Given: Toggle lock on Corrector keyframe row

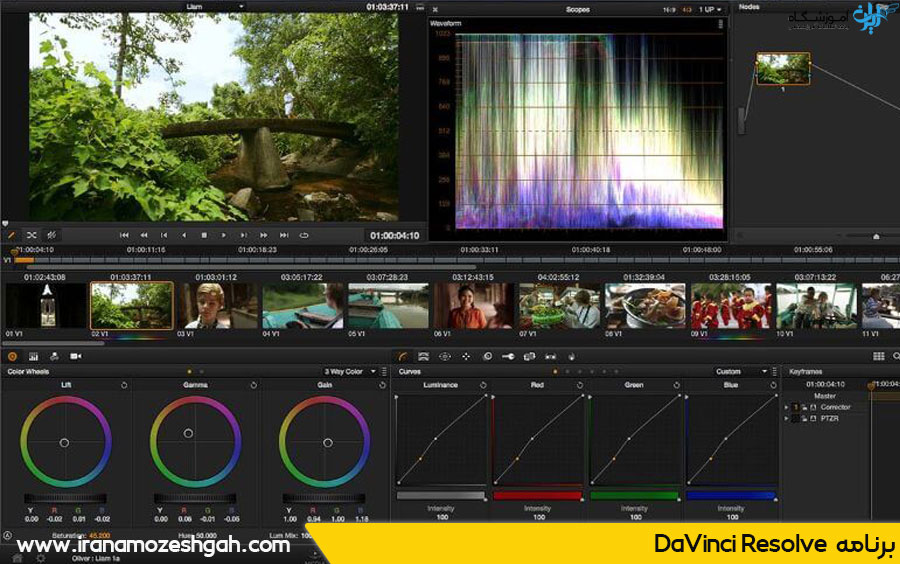Looking at the screenshot, I should [x=804, y=407].
